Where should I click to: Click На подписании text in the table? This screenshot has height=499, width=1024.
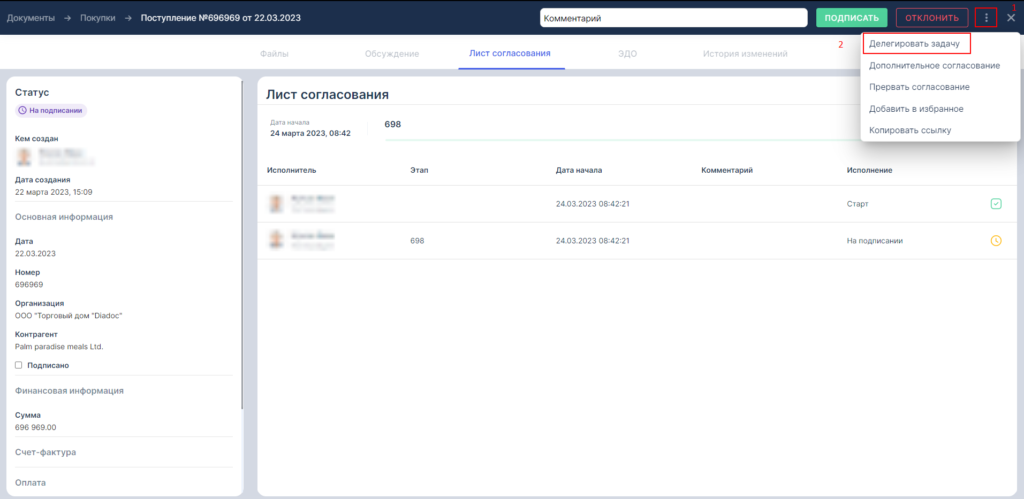click(875, 240)
